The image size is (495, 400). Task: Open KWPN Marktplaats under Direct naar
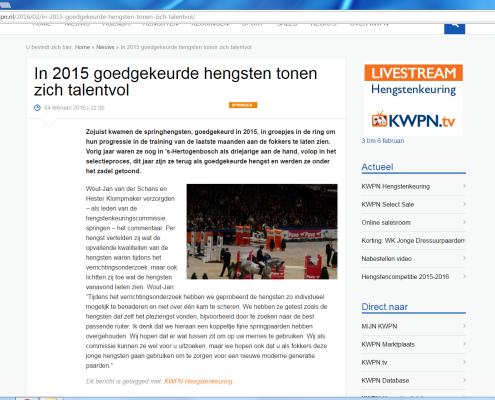[x=388, y=344]
